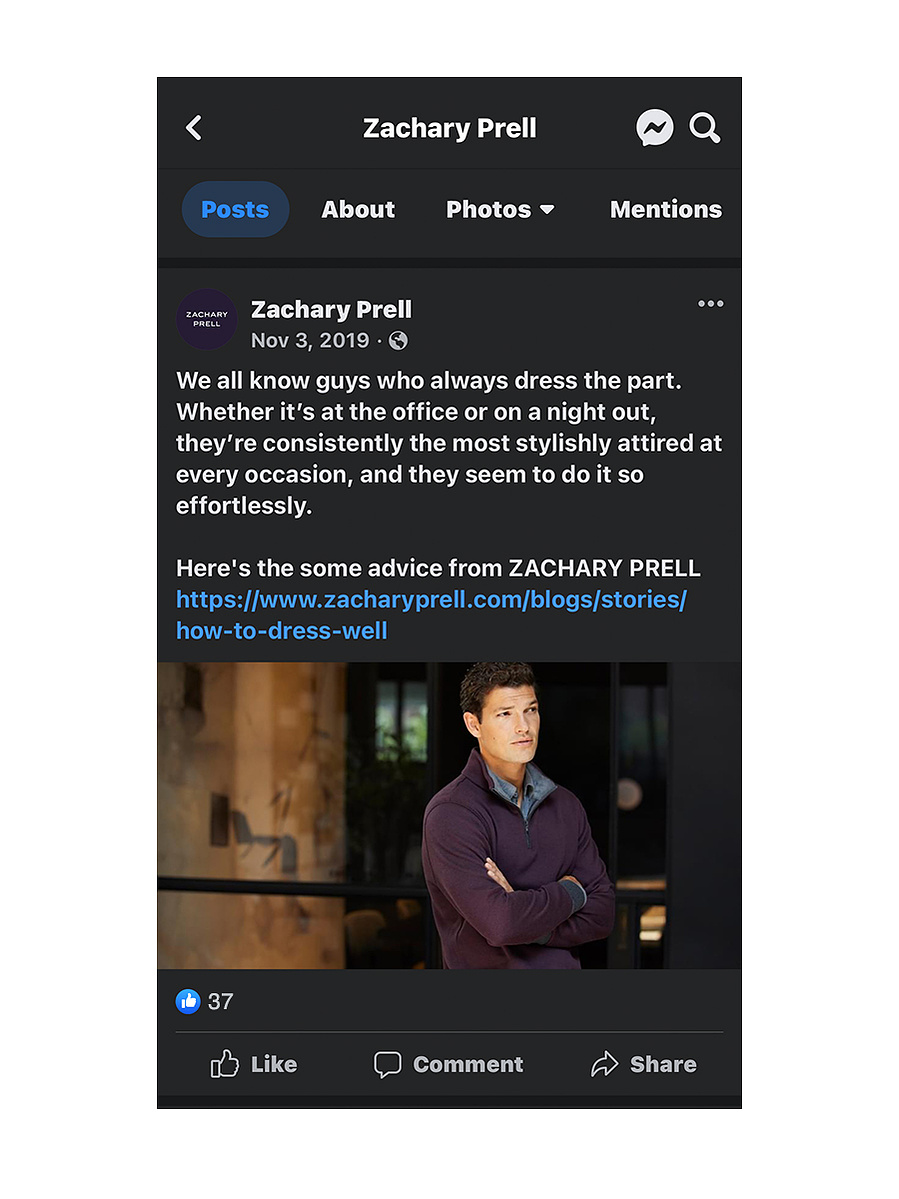Open the Mentions tab
Viewport: 899px width, 1199px height.
pos(666,210)
